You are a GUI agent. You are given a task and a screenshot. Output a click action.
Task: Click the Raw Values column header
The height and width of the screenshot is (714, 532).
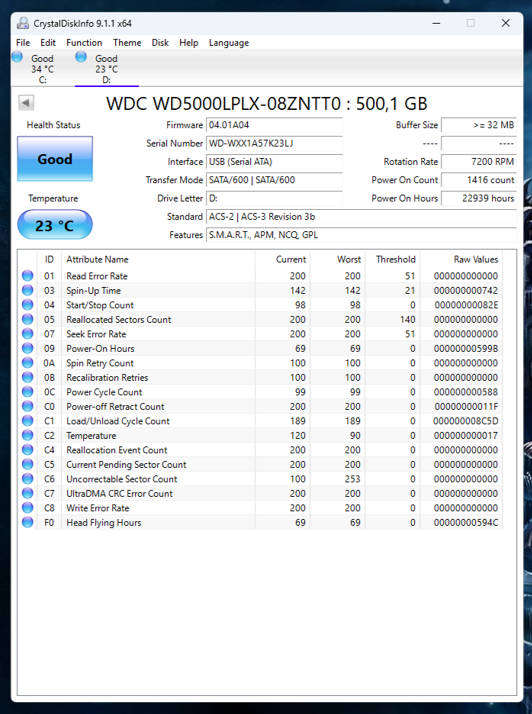click(x=461, y=260)
